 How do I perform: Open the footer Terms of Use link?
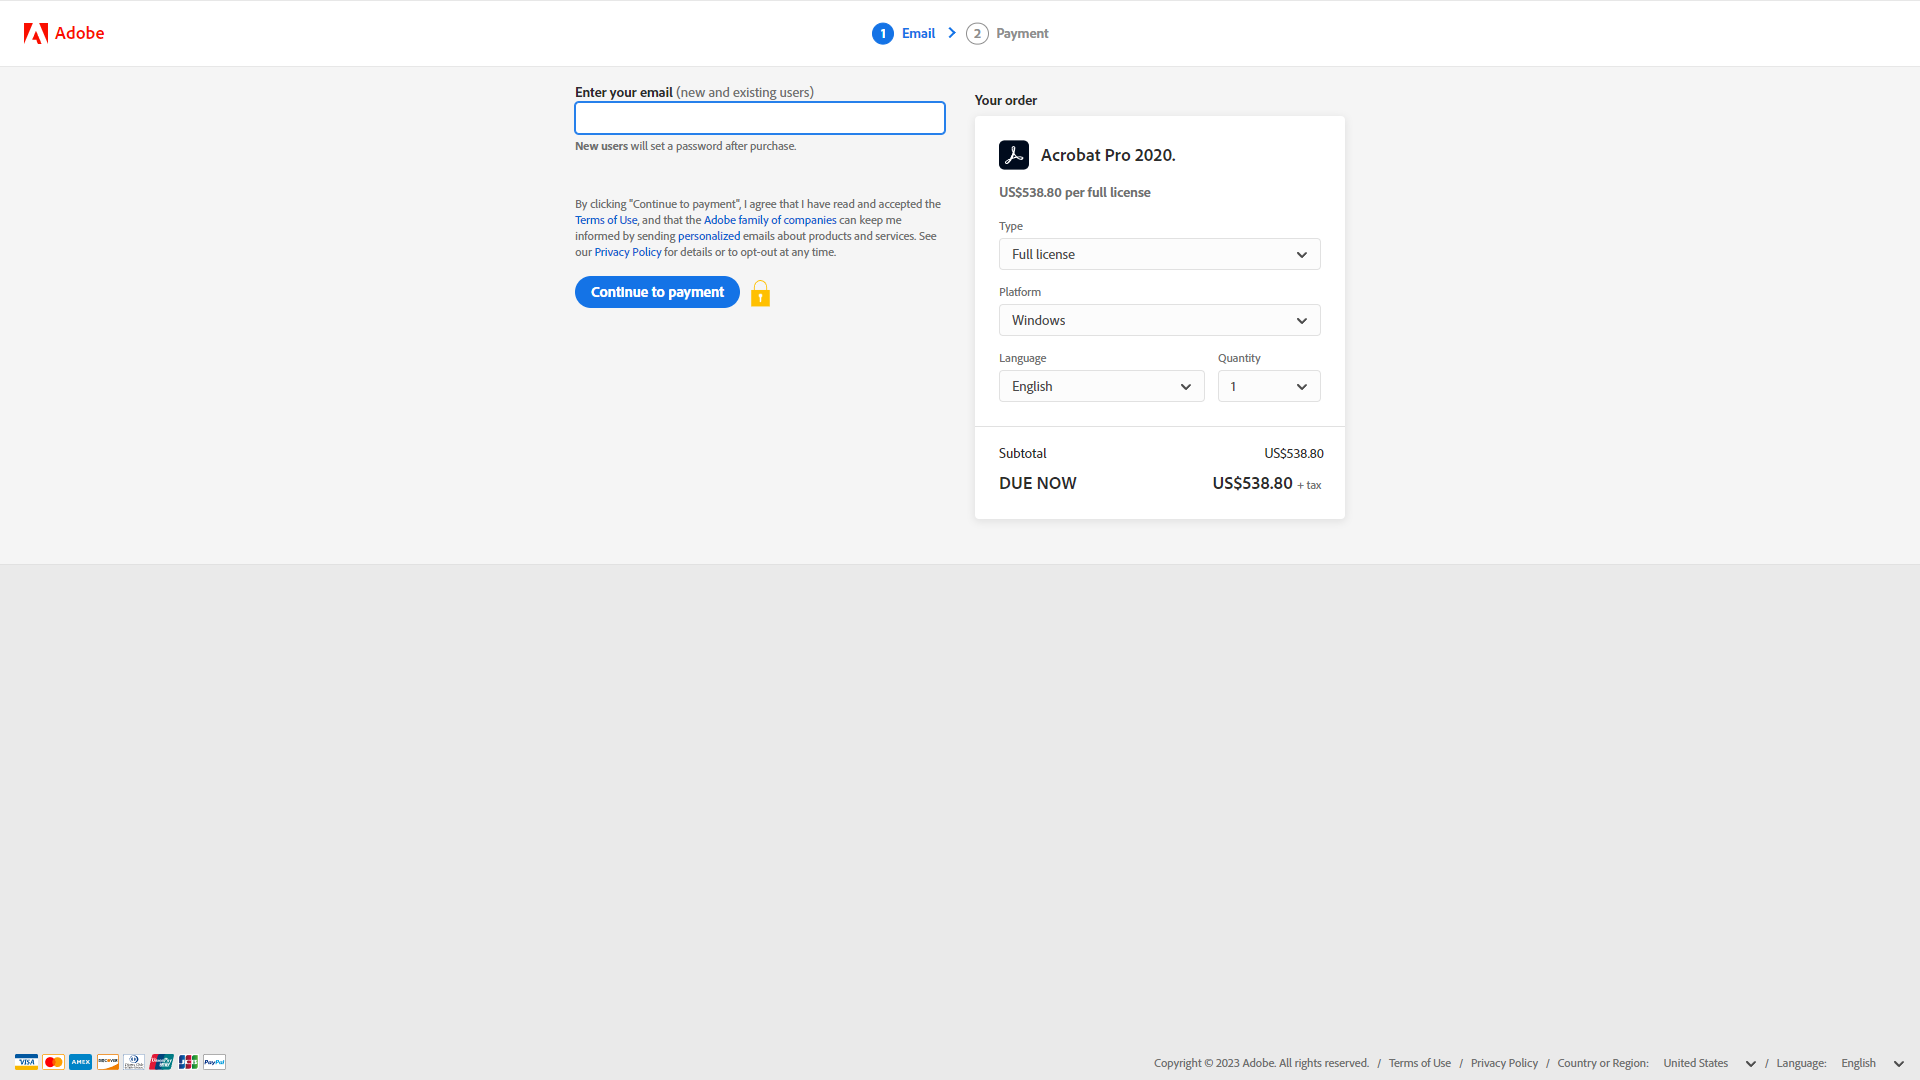(x=1420, y=1063)
